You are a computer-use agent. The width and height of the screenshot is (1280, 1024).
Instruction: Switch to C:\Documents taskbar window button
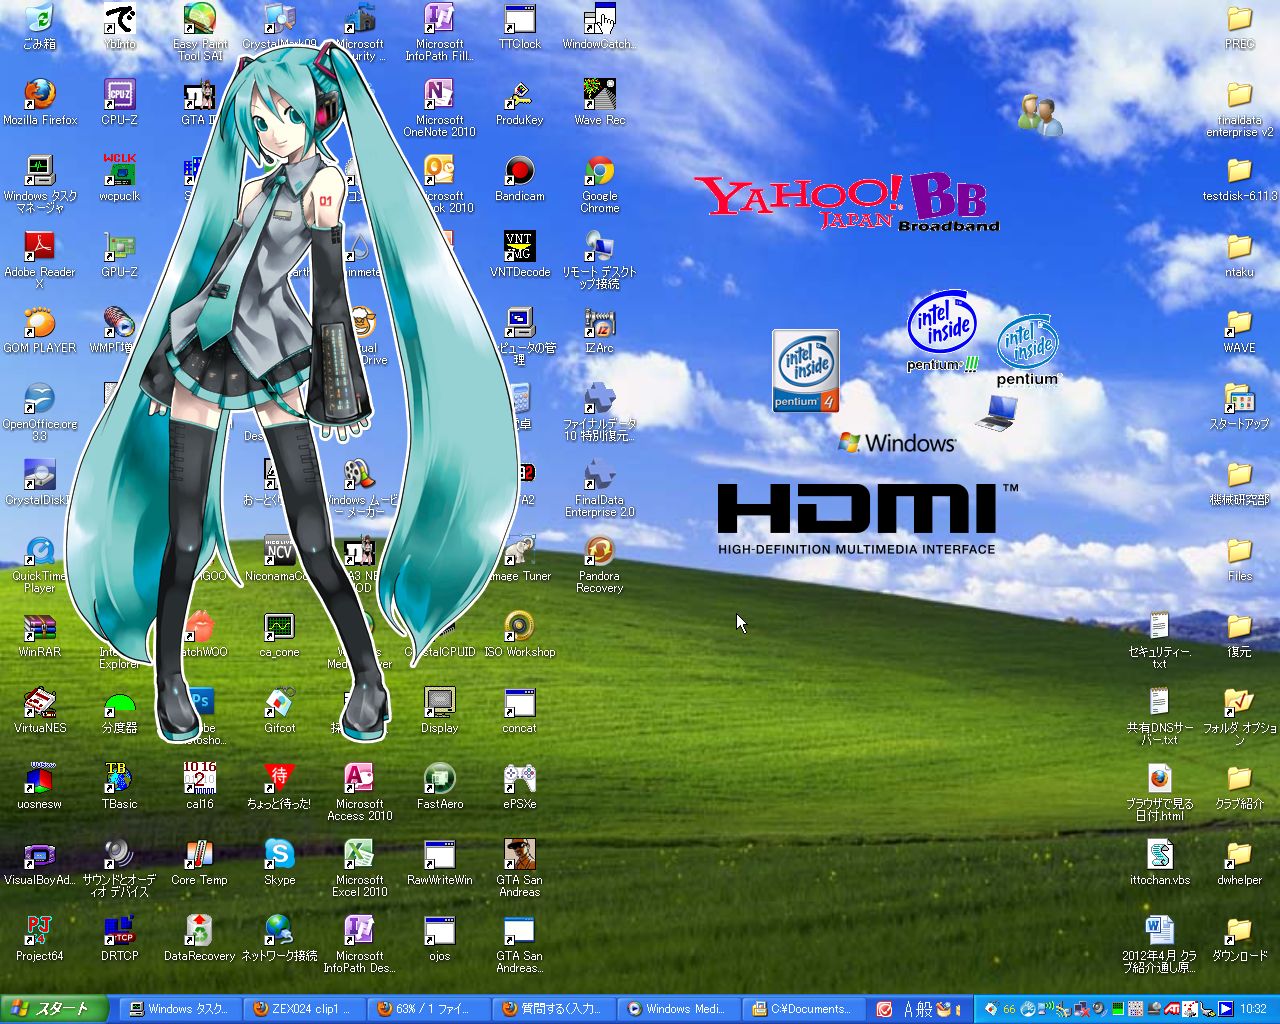point(803,1009)
